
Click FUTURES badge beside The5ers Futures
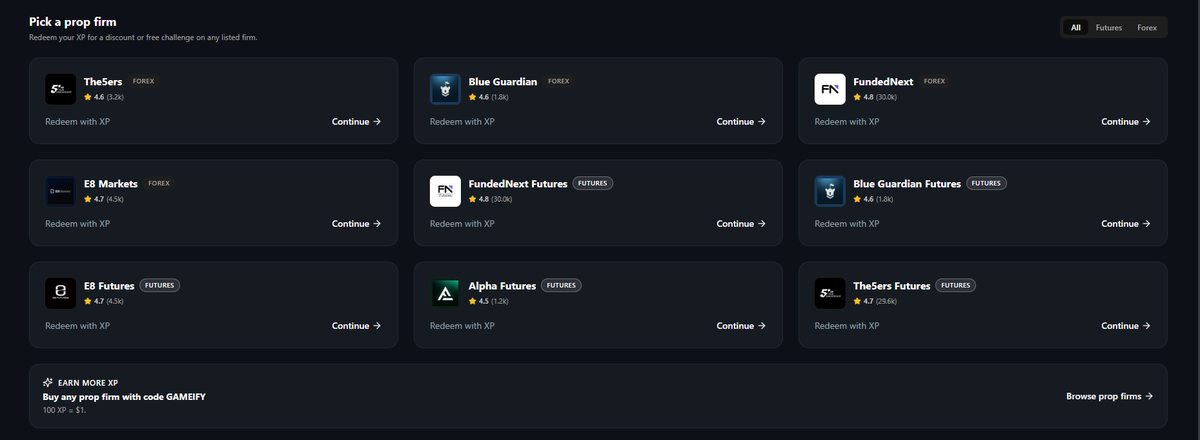(x=955, y=285)
